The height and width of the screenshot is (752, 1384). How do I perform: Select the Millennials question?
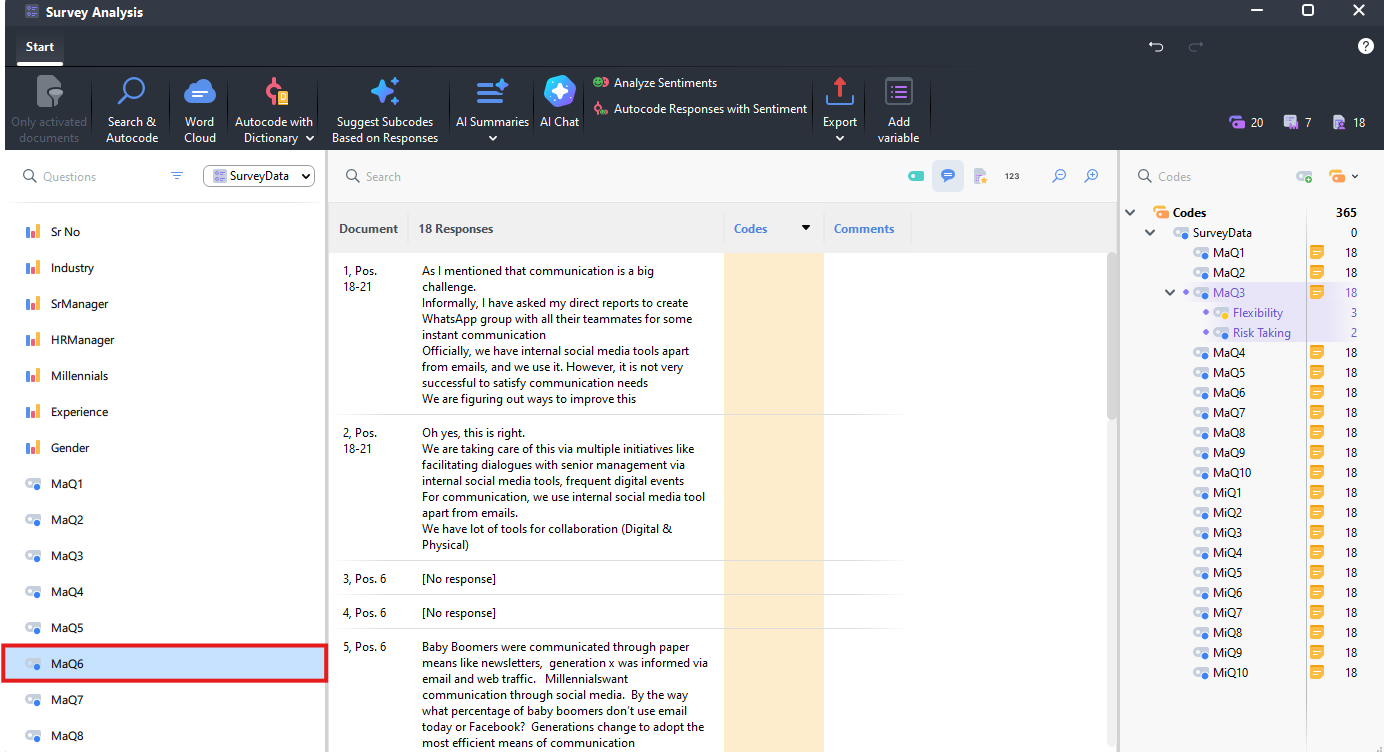[163, 376]
